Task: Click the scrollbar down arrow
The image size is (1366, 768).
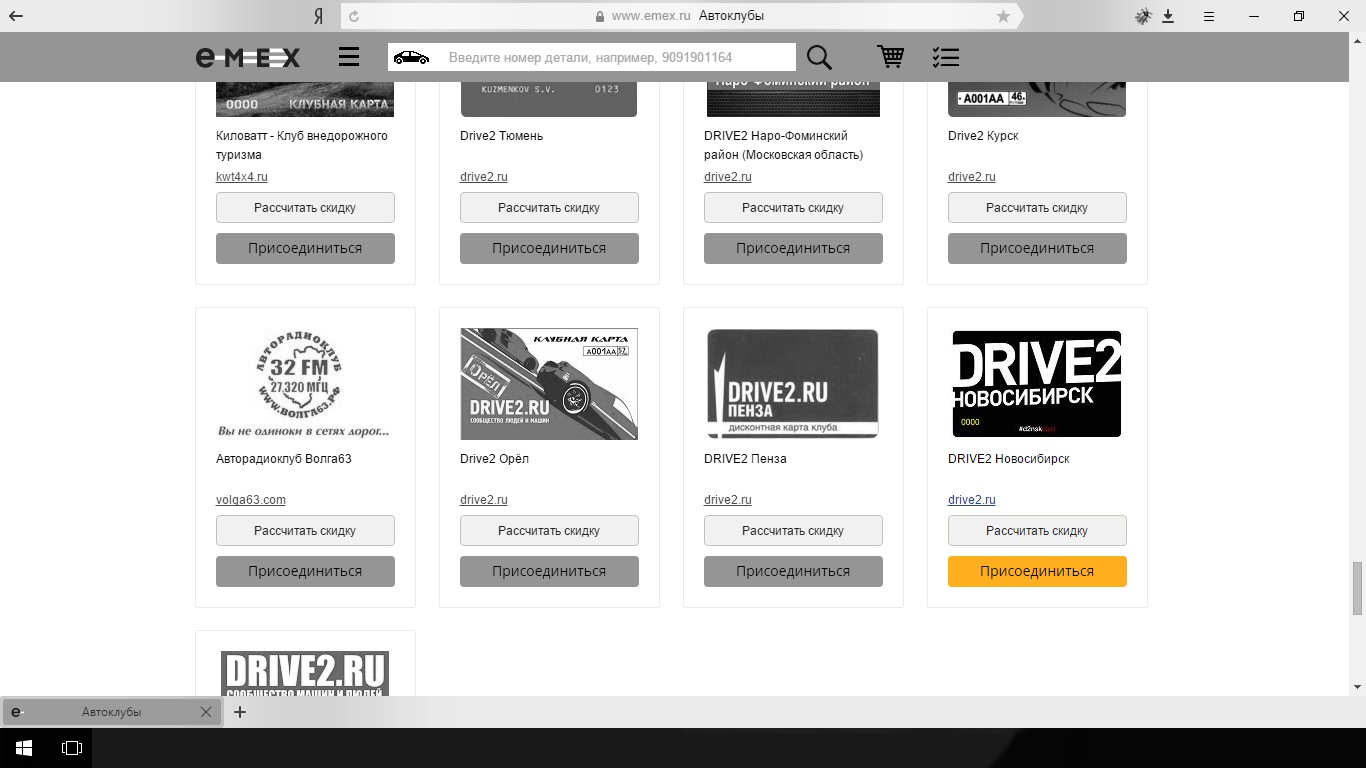Action: click(1357, 687)
